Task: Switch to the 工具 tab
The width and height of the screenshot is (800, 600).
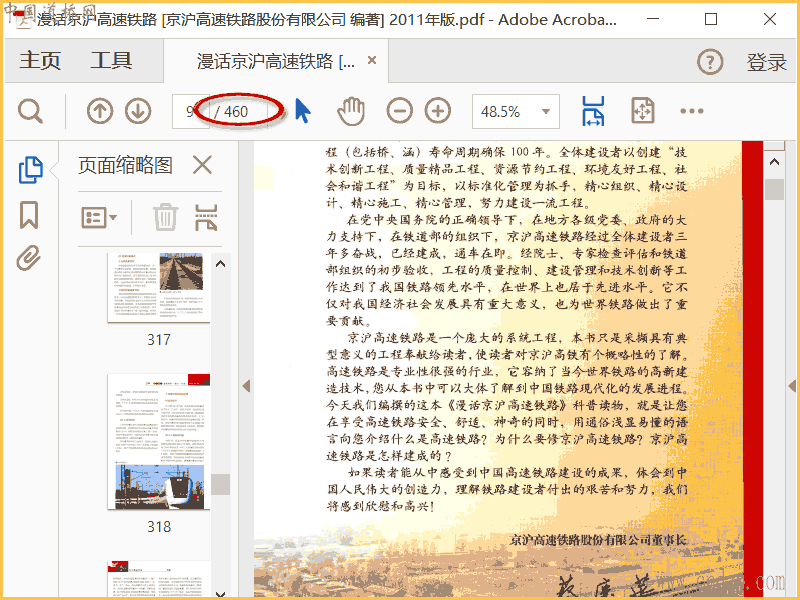Action: [x=111, y=61]
